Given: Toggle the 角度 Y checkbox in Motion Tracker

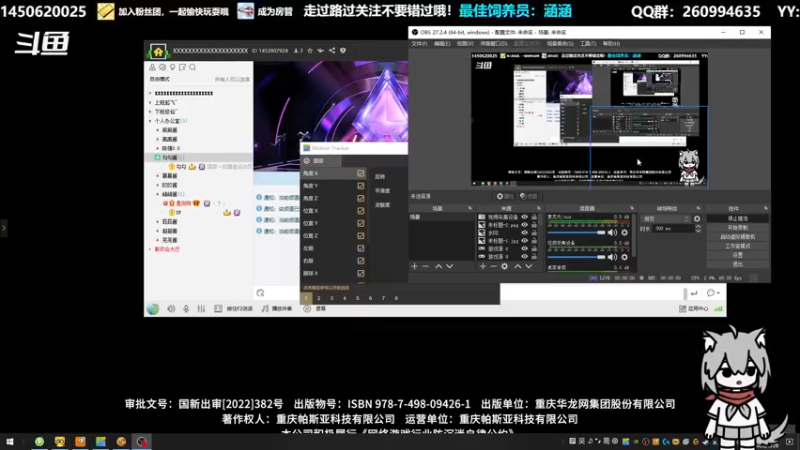Looking at the screenshot, I should click(x=361, y=186).
